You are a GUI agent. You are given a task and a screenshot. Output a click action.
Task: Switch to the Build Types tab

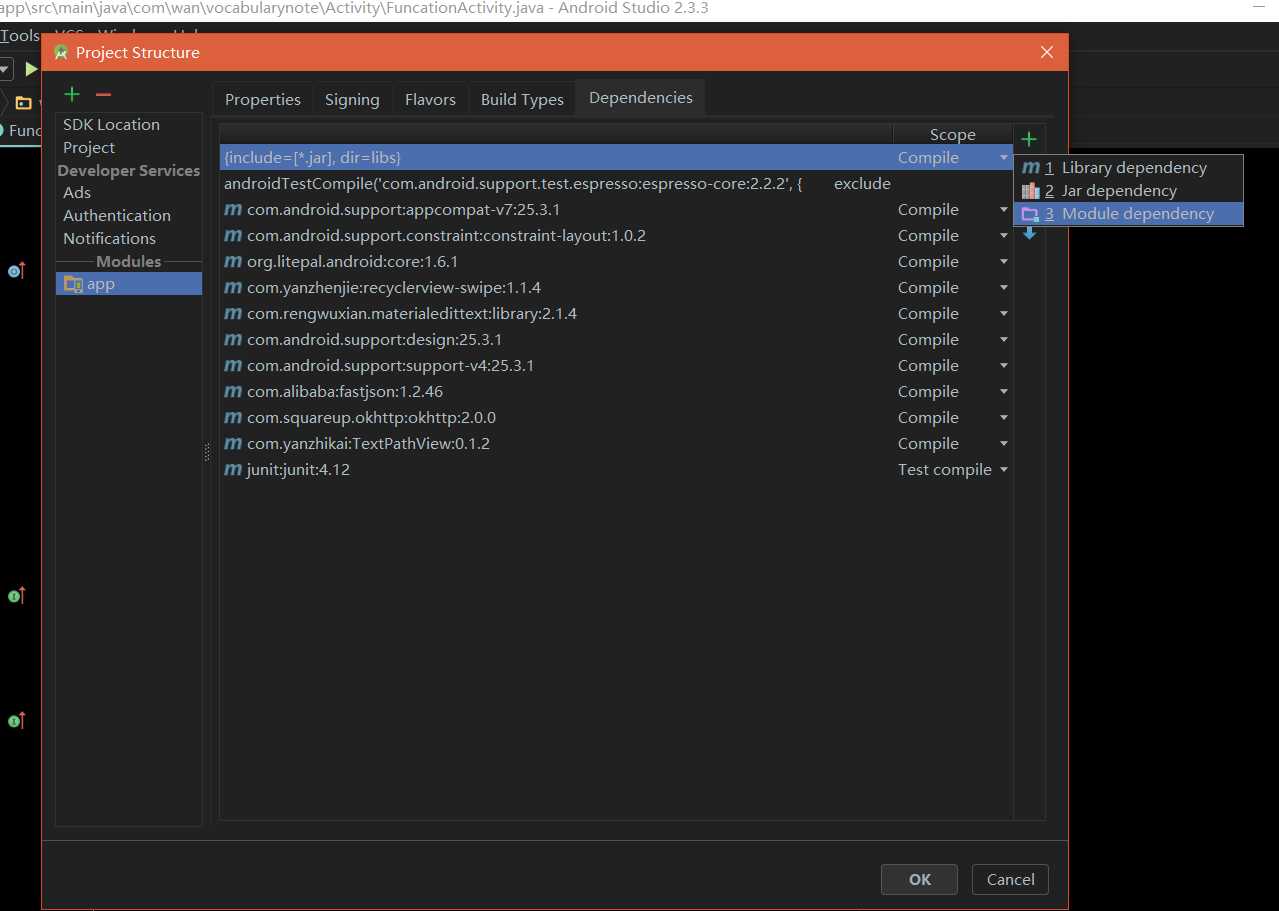[x=522, y=99]
